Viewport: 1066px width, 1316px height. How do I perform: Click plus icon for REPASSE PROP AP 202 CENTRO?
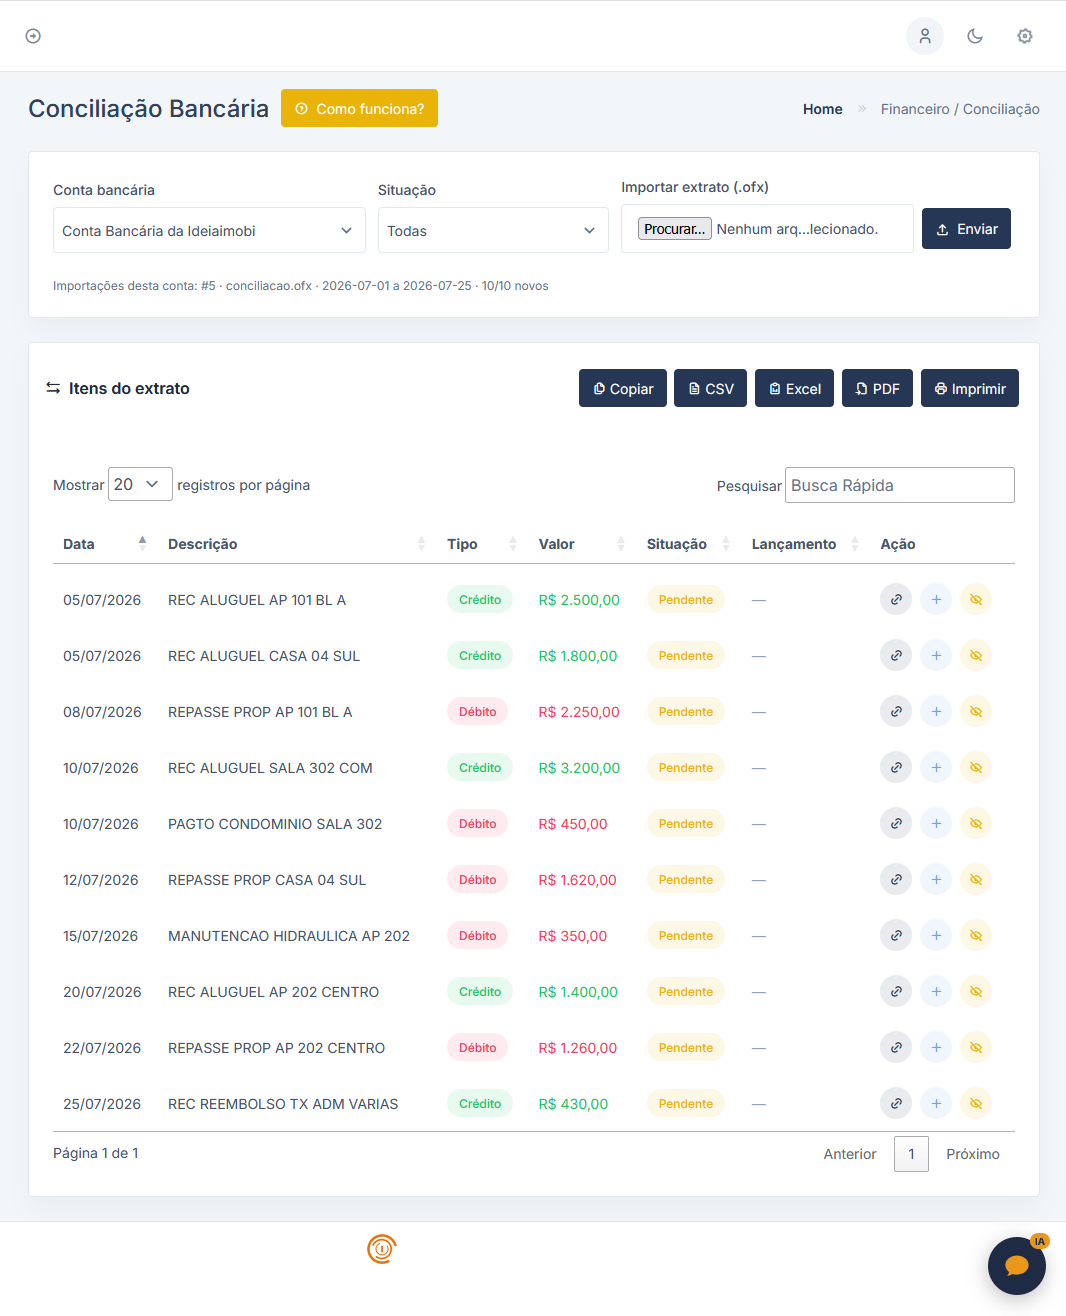[x=936, y=1048]
